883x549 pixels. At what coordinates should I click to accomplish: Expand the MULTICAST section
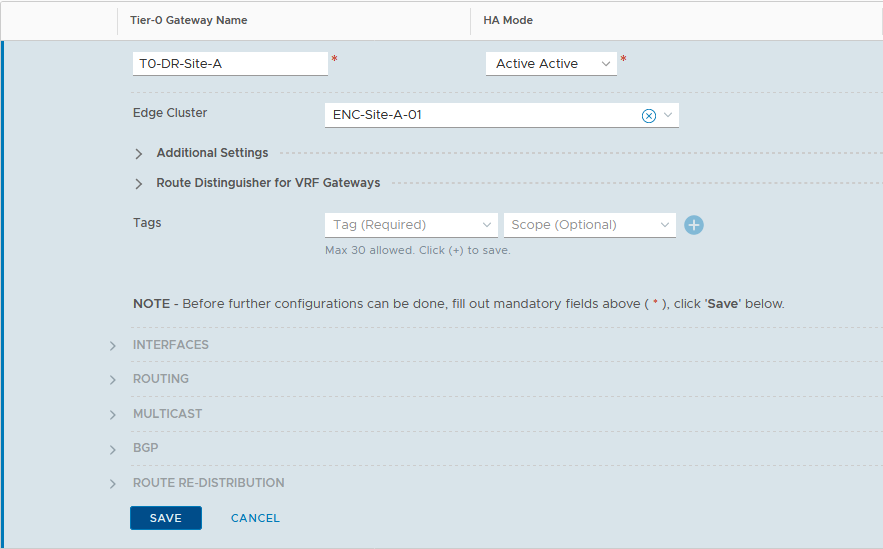click(113, 415)
